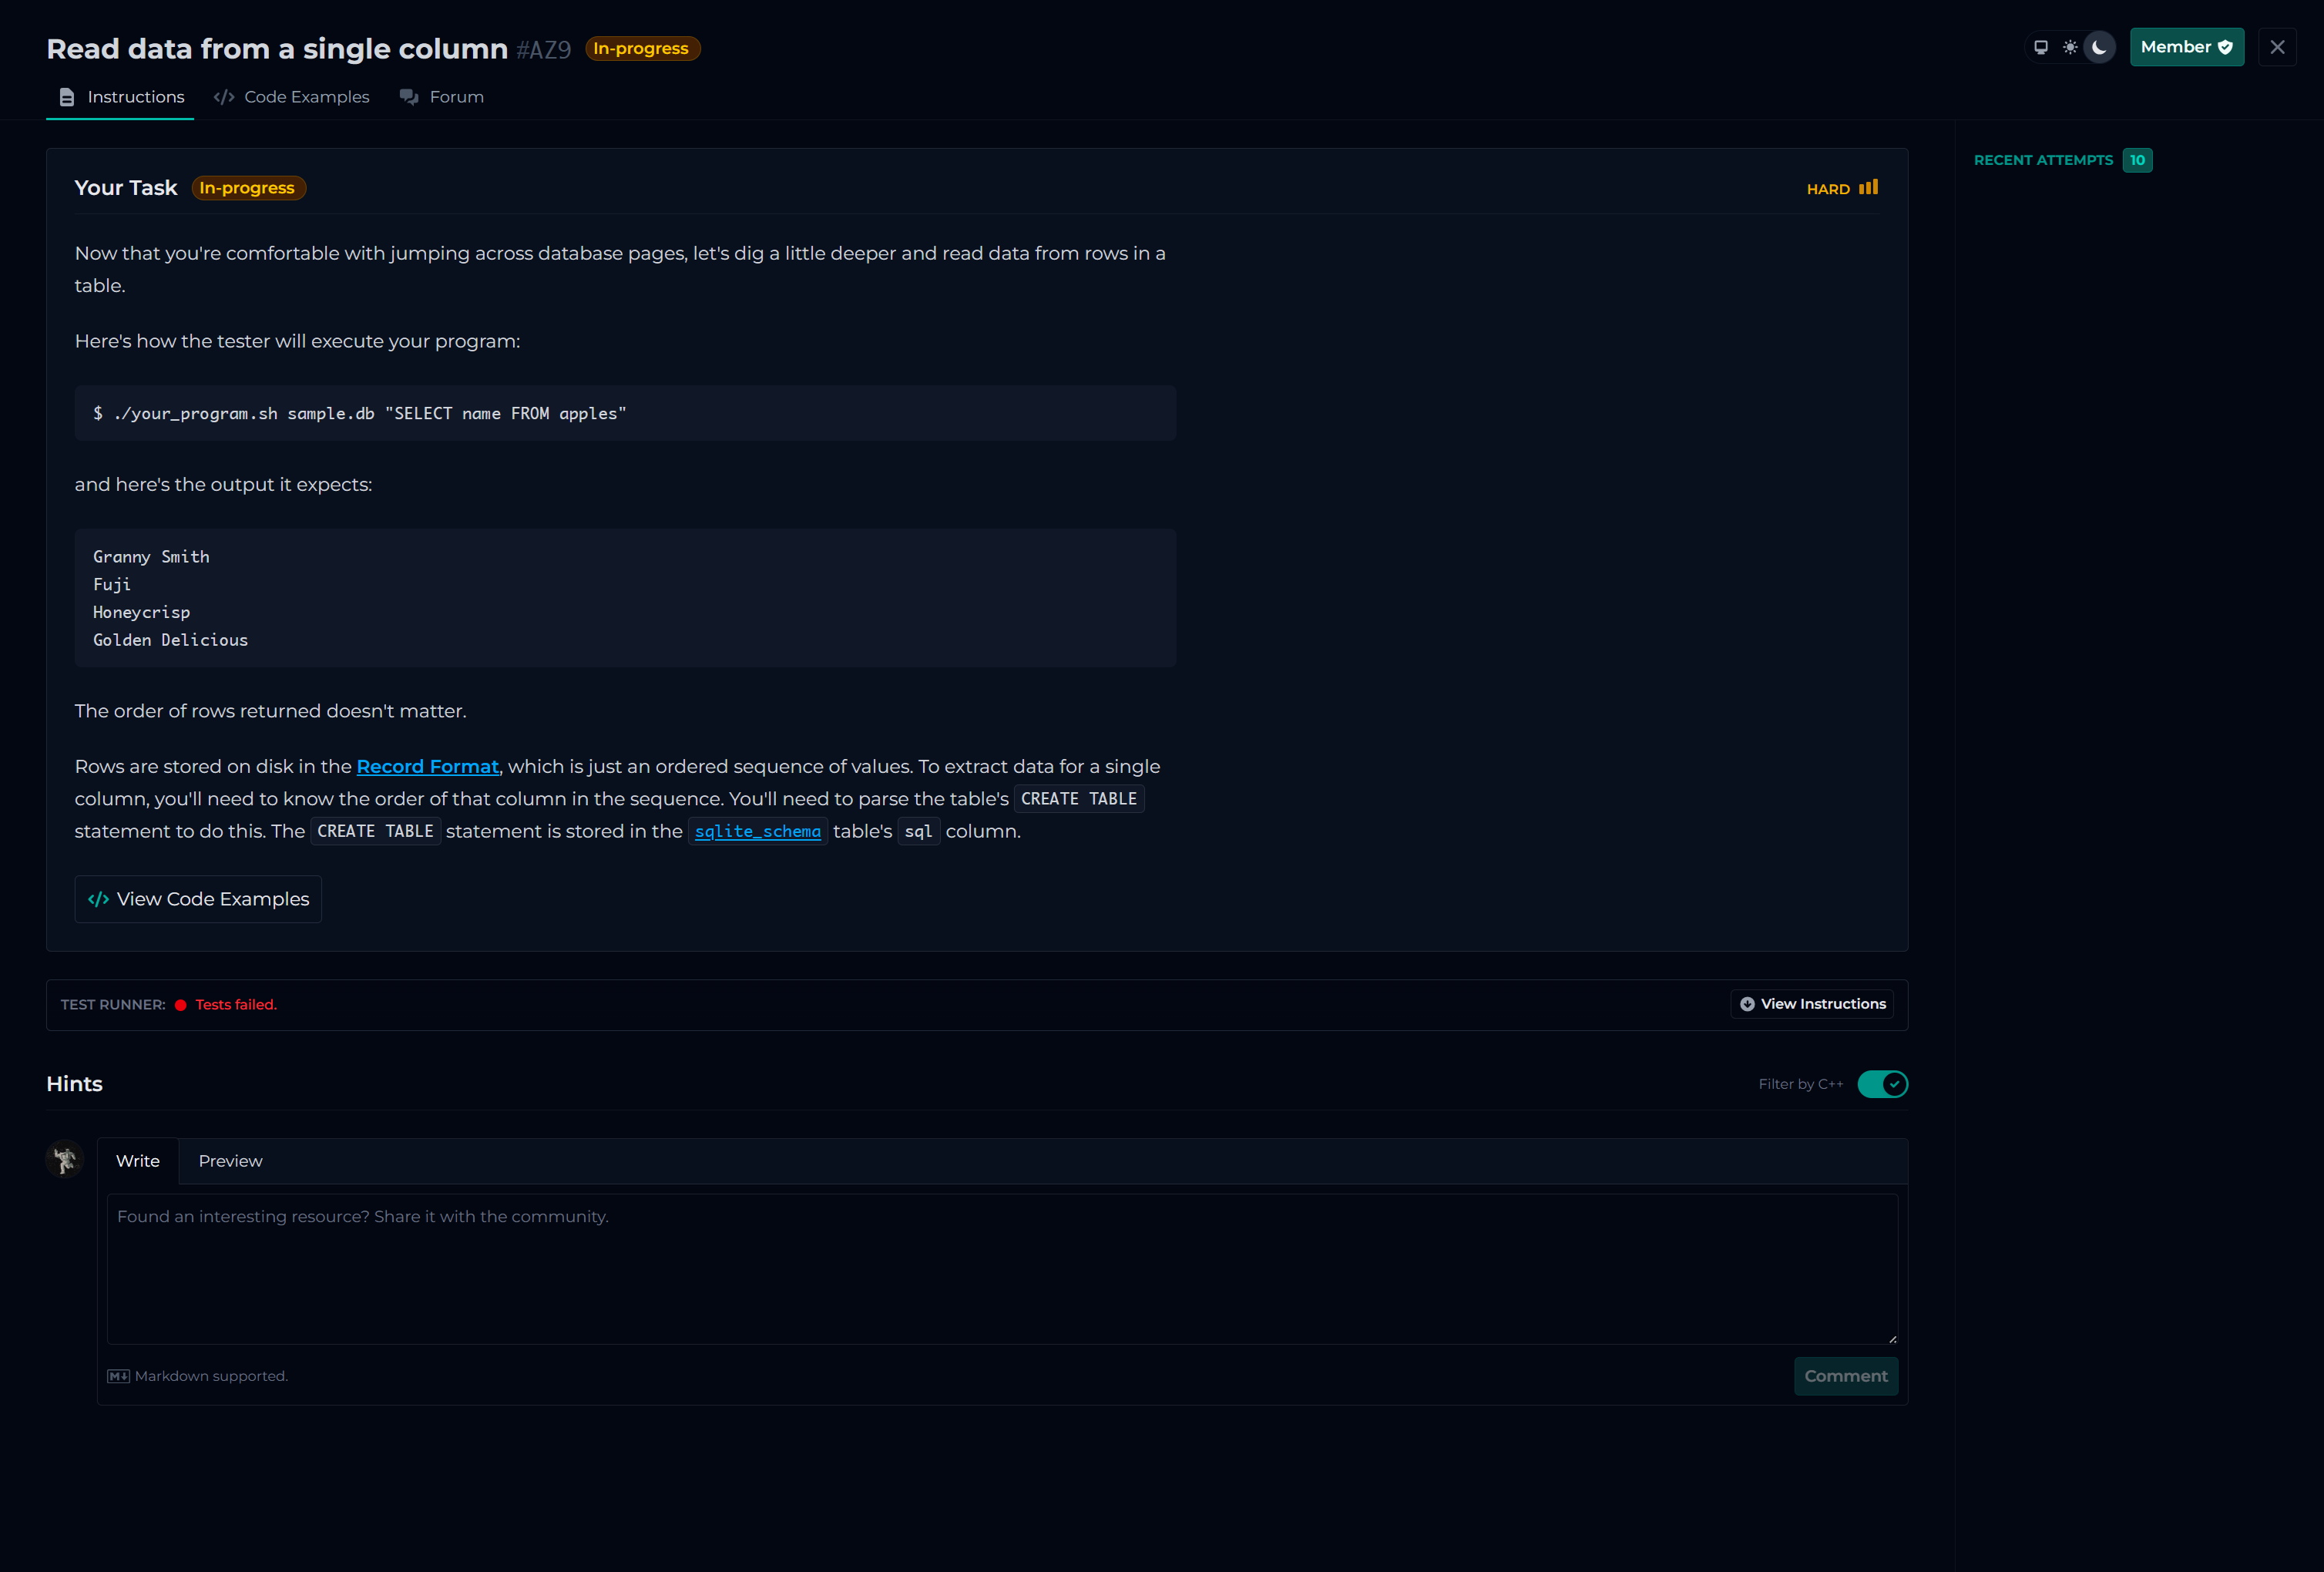
Task: Expand View Instructions in test runner
Action: [1812, 1004]
